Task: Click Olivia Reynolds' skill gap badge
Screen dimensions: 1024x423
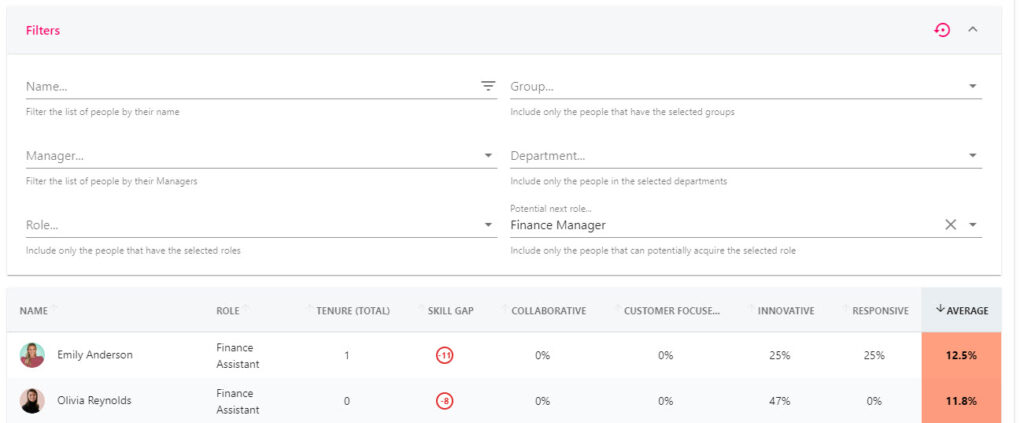Action: pos(445,401)
